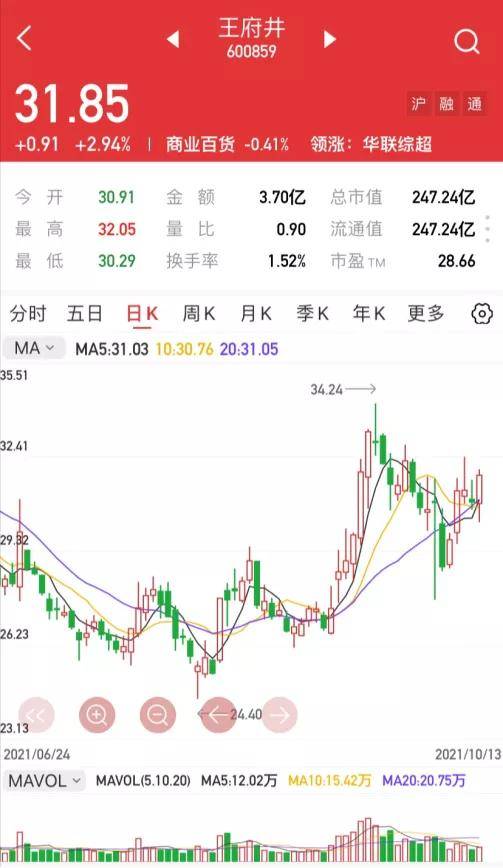Tap the end date 2021/10/13

(x=468, y=754)
